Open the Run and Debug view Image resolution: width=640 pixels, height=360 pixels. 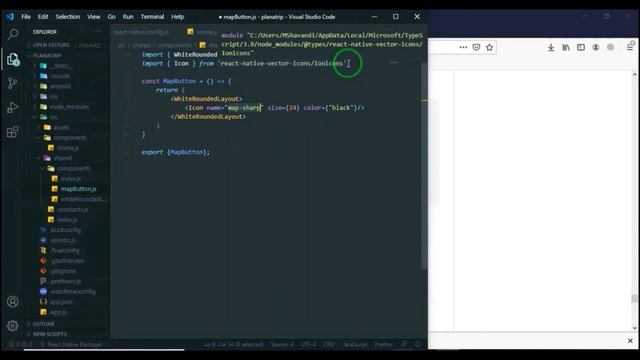point(13,107)
